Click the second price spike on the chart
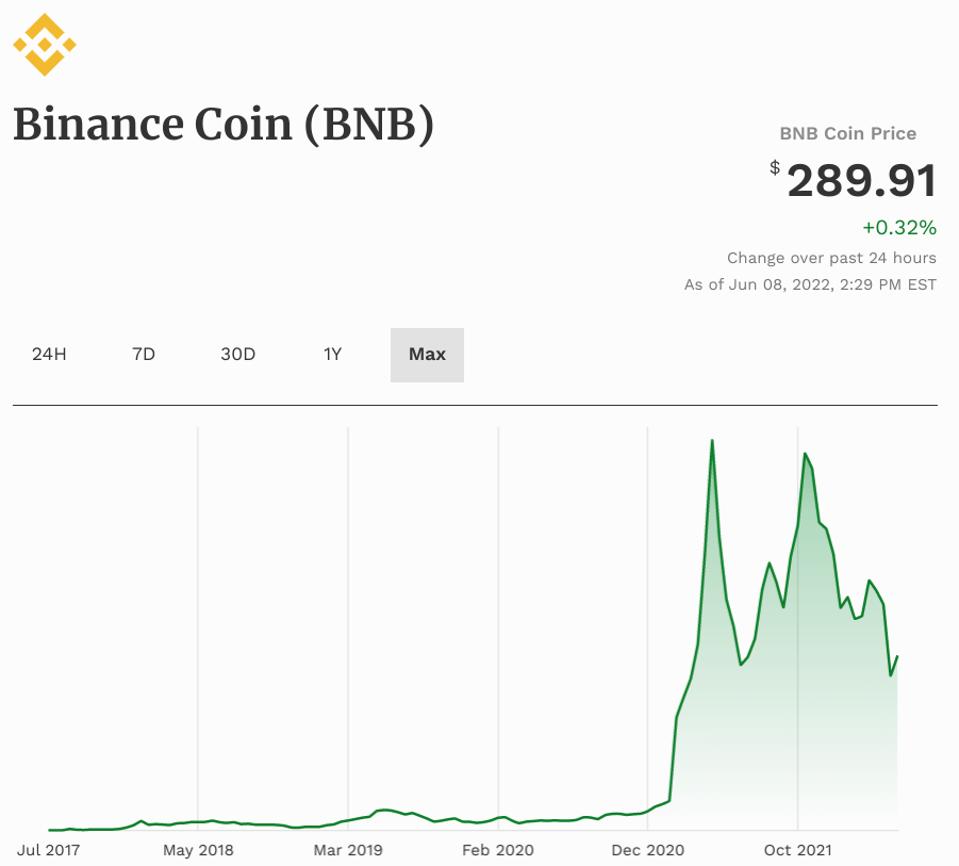 coord(805,455)
